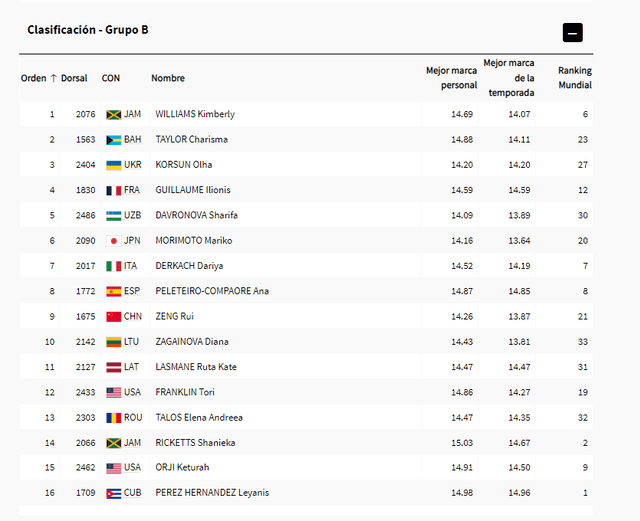The image size is (640, 521).
Task: Click the Jamaica flag beside WILLIAMS Kimberly
Action: (113, 114)
